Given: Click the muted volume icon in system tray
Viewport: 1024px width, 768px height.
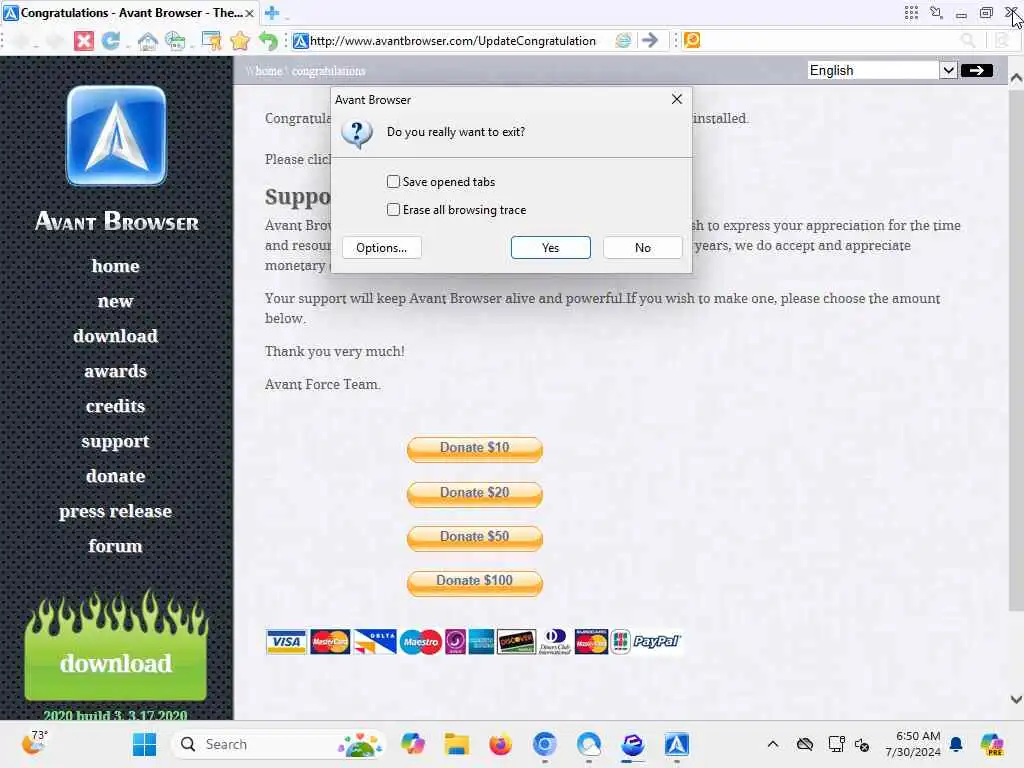Looking at the screenshot, I should [x=862, y=744].
